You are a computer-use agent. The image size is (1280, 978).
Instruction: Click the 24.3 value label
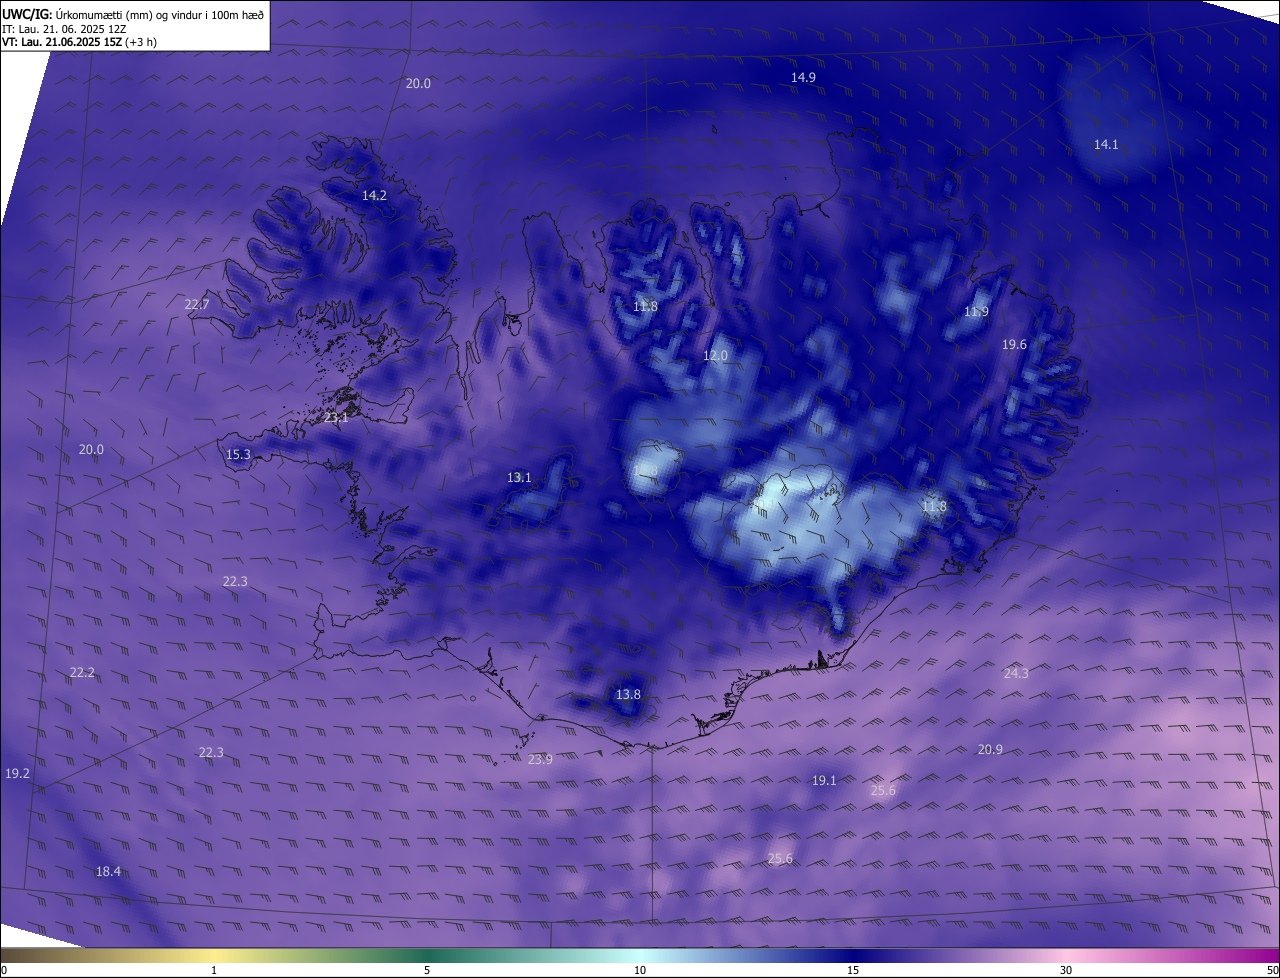tap(1016, 673)
